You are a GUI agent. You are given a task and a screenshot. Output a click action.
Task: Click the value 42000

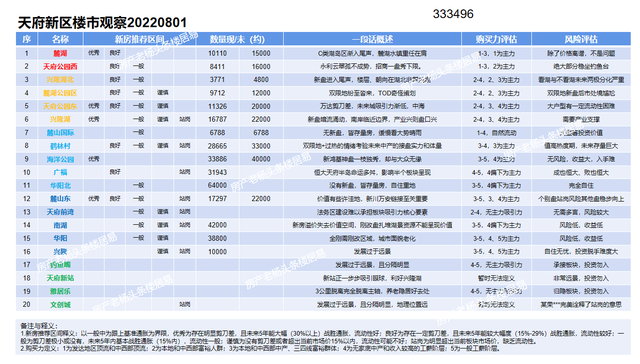click(x=217, y=225)
